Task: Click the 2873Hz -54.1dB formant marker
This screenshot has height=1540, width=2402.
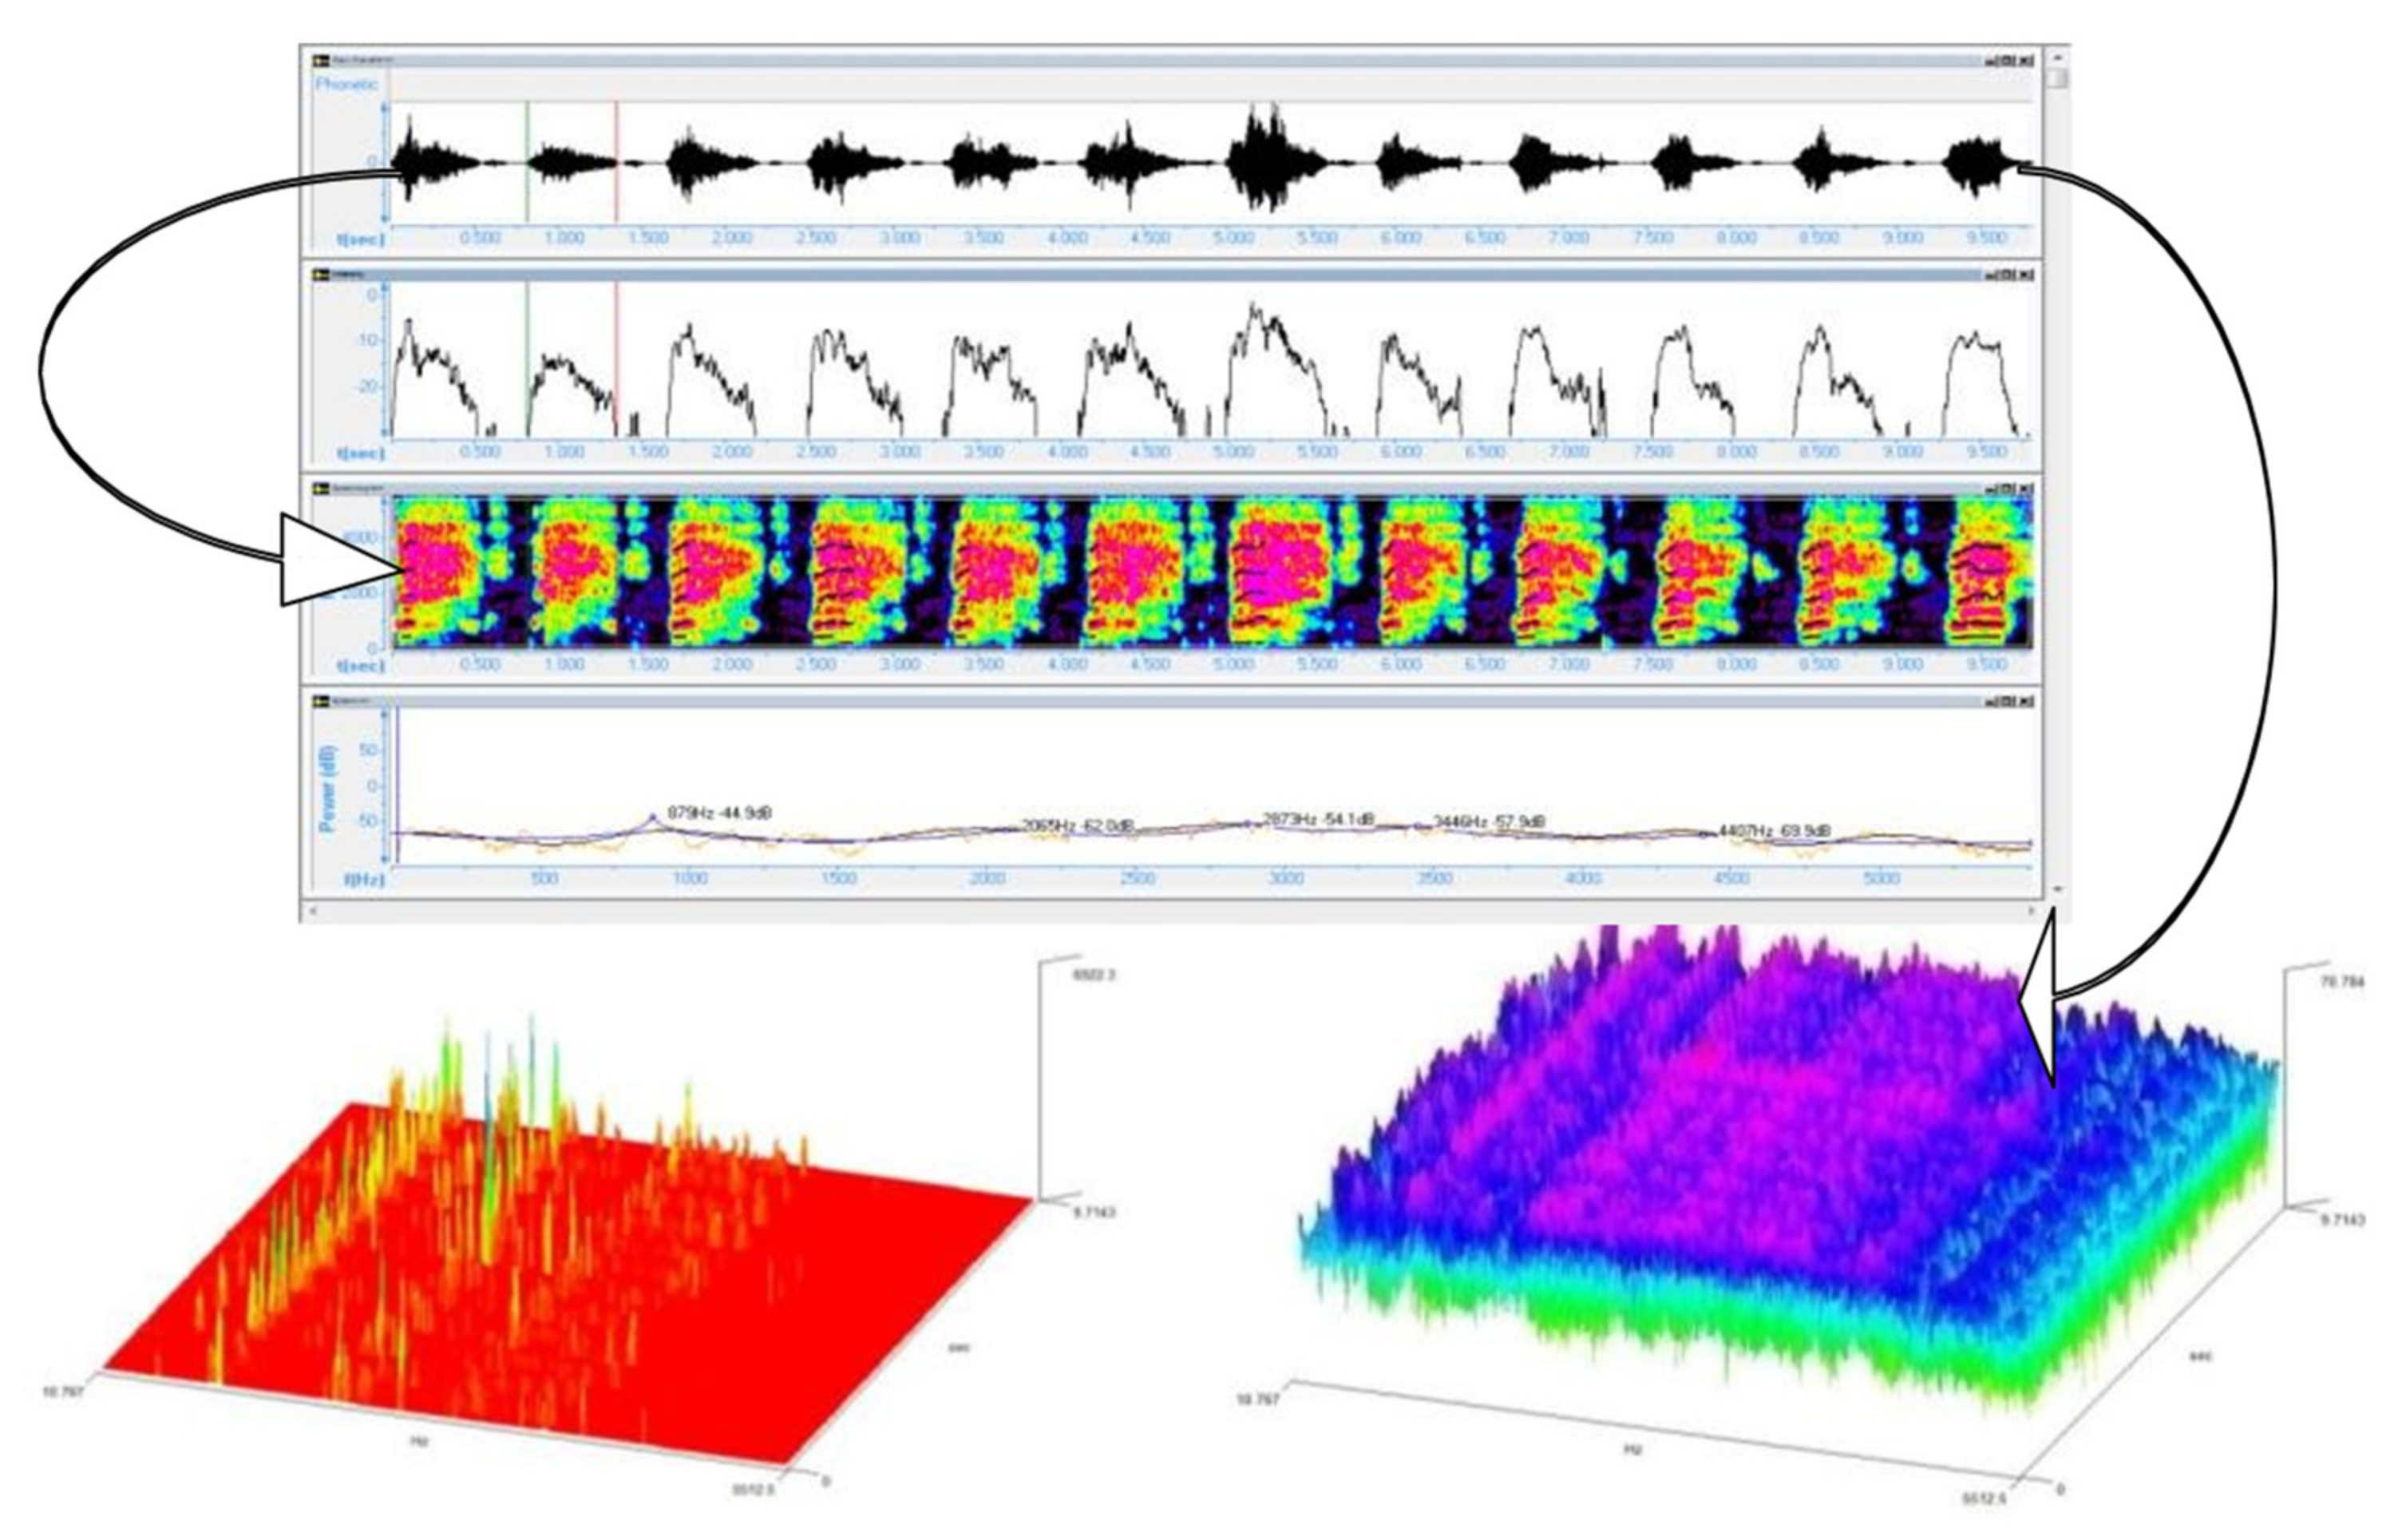Action: (1318, 819)
